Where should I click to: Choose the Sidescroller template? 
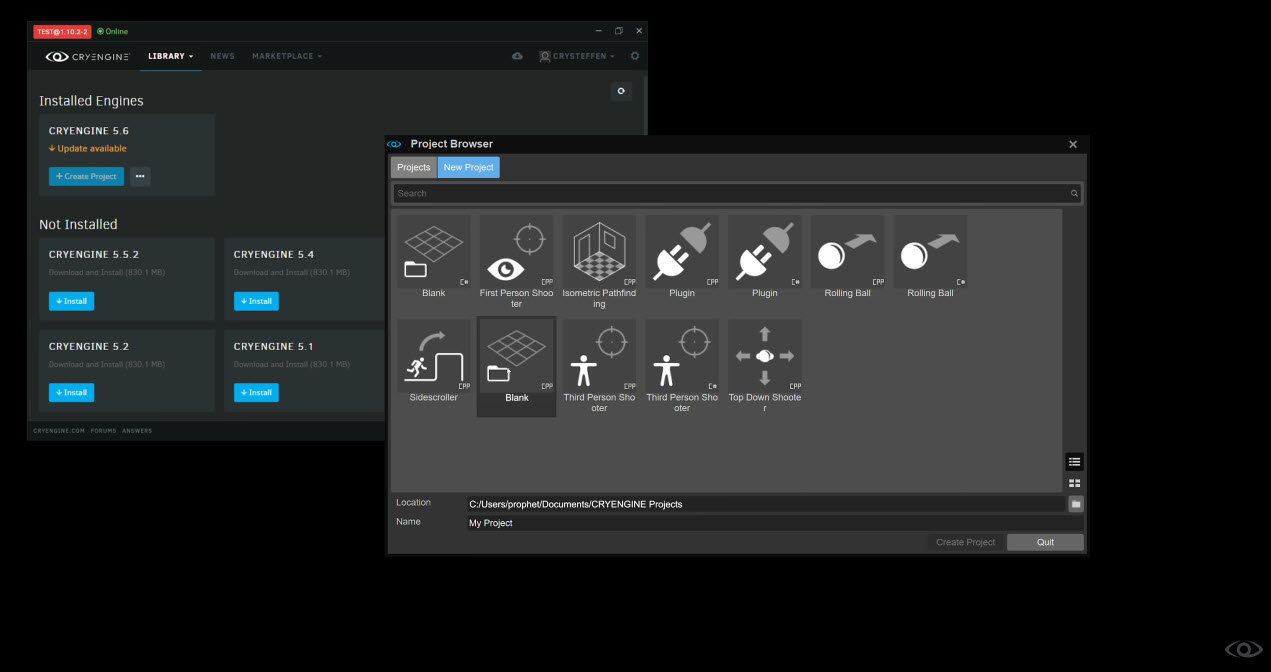pyautogui.click(x=434, y=361)
